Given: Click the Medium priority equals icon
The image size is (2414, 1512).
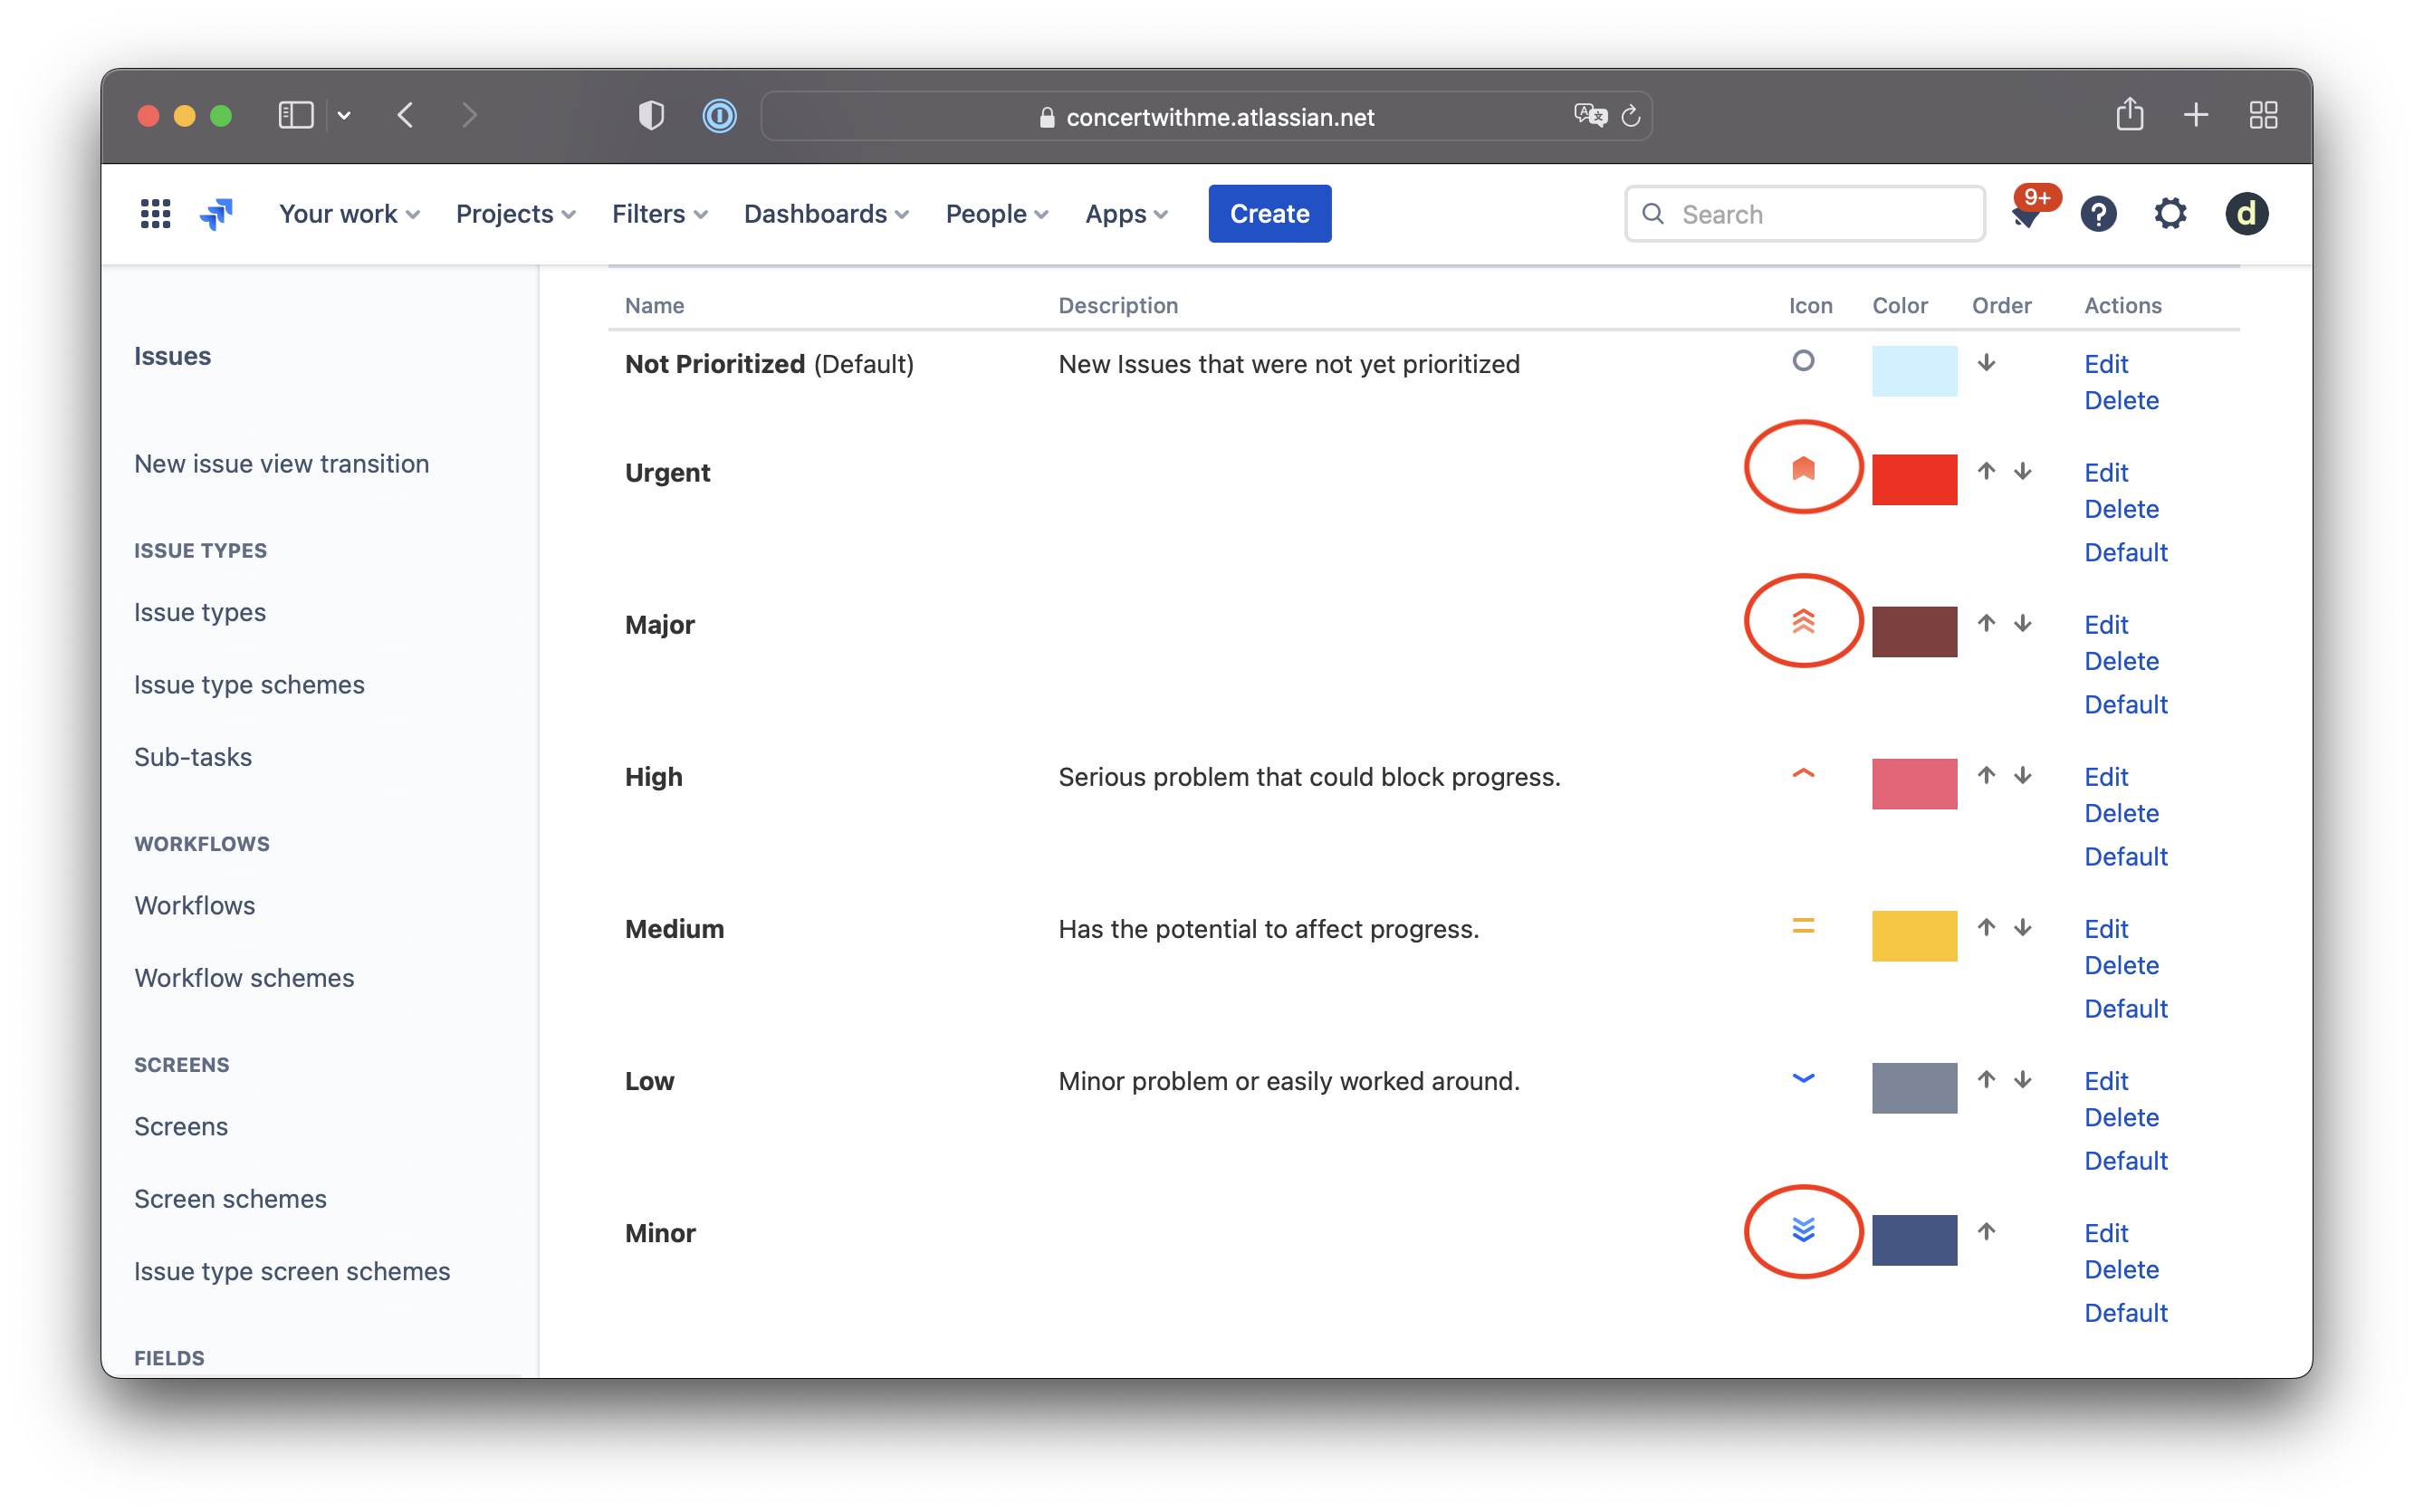Looking at the screenshot, I should (1803, 925).
